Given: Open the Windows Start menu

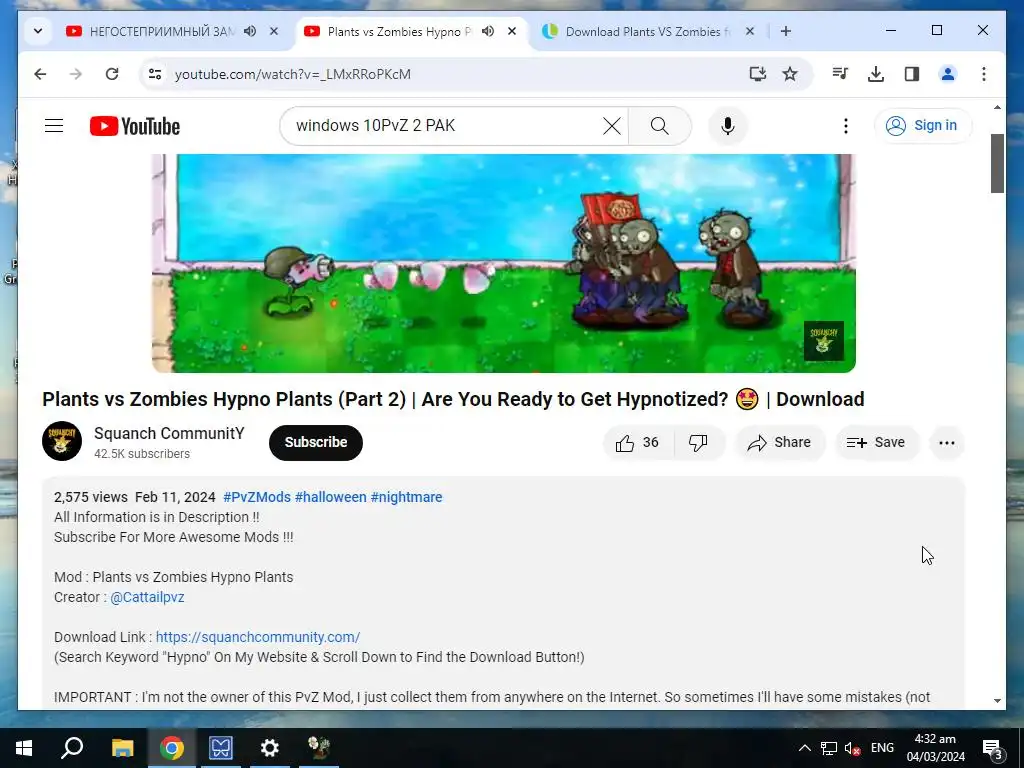Looking at the screenshot, I should coord(24,748).
